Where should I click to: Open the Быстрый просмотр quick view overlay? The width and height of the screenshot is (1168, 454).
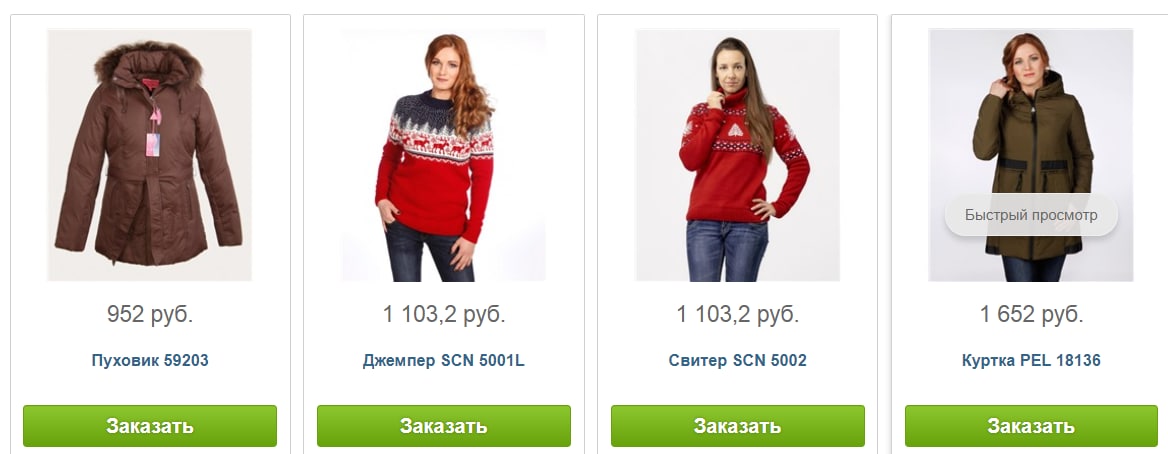coord(1031,215)
